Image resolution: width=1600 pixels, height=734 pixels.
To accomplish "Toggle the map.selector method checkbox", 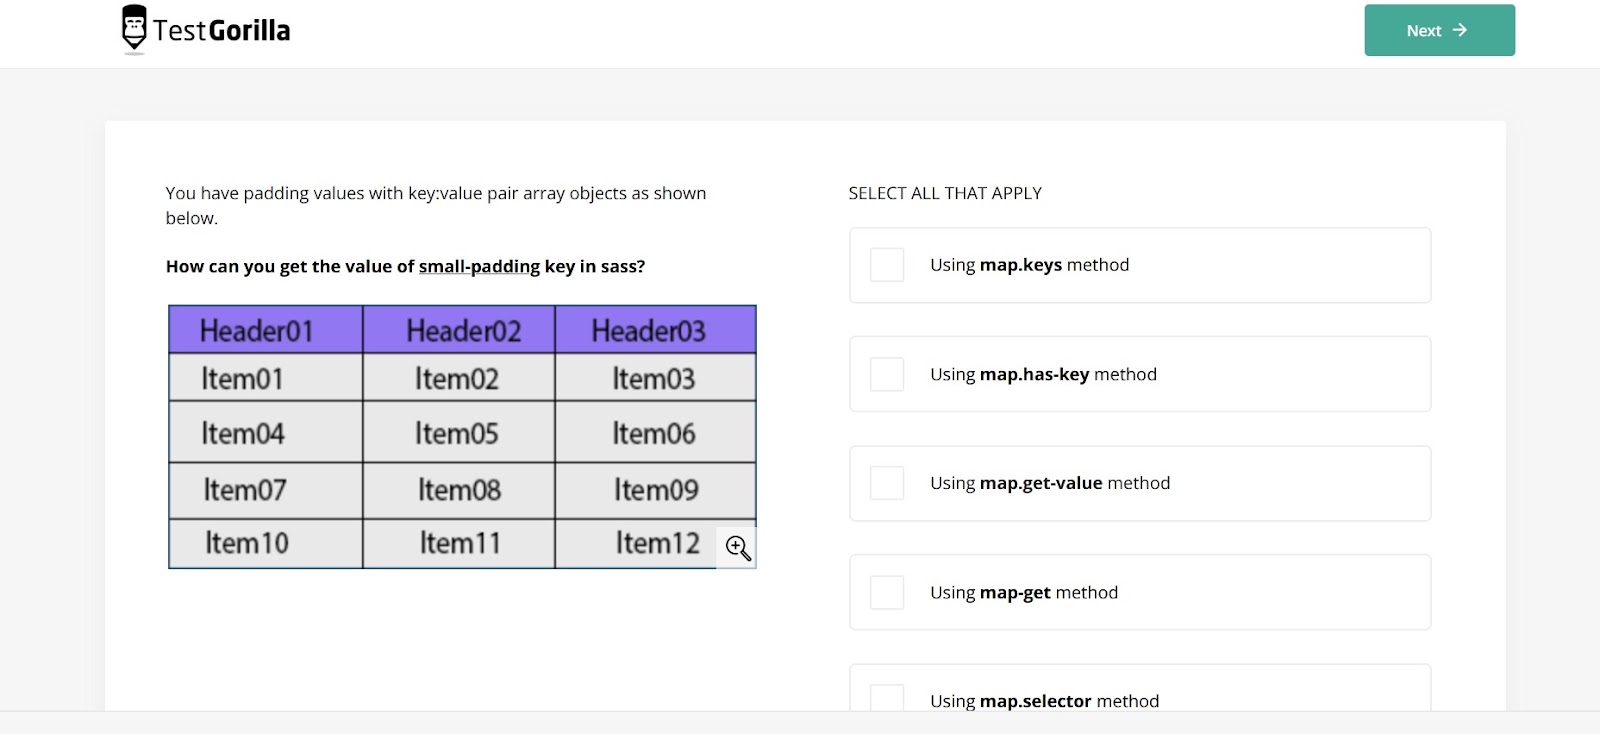I will [x=887, y=699].
